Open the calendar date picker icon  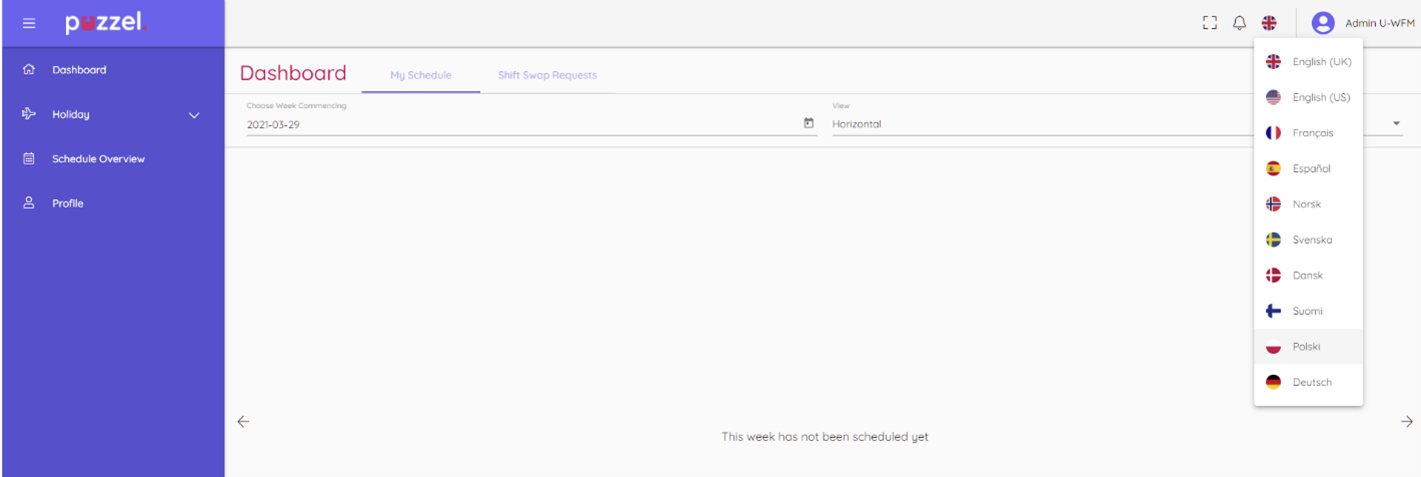click(809, 123)
